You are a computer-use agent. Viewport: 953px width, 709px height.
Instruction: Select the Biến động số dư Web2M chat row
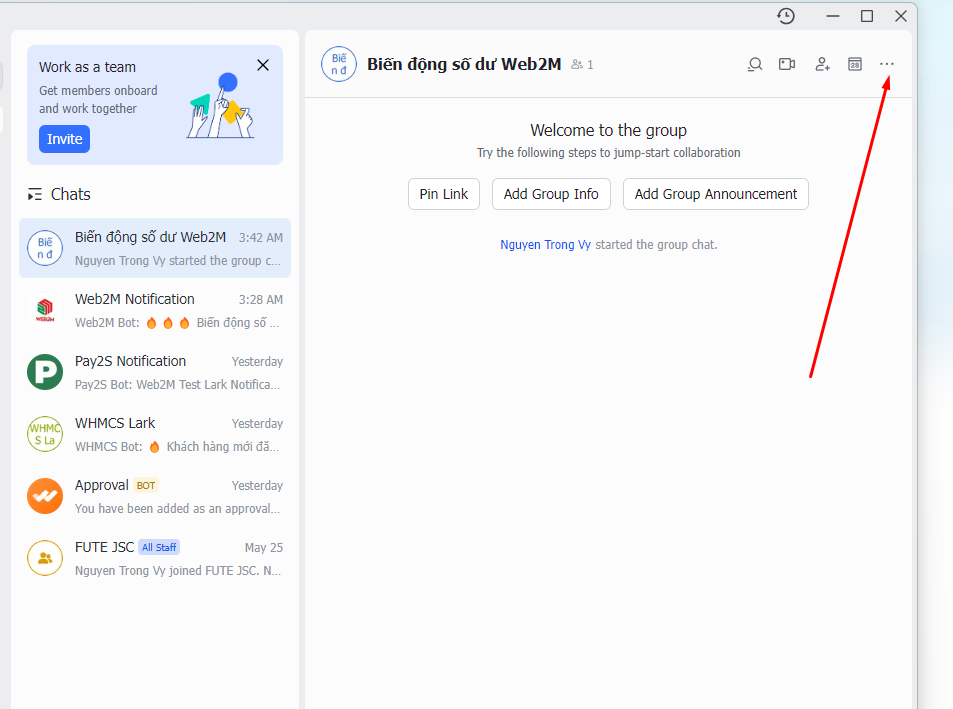pyautogui.click(x=155, y=248)
